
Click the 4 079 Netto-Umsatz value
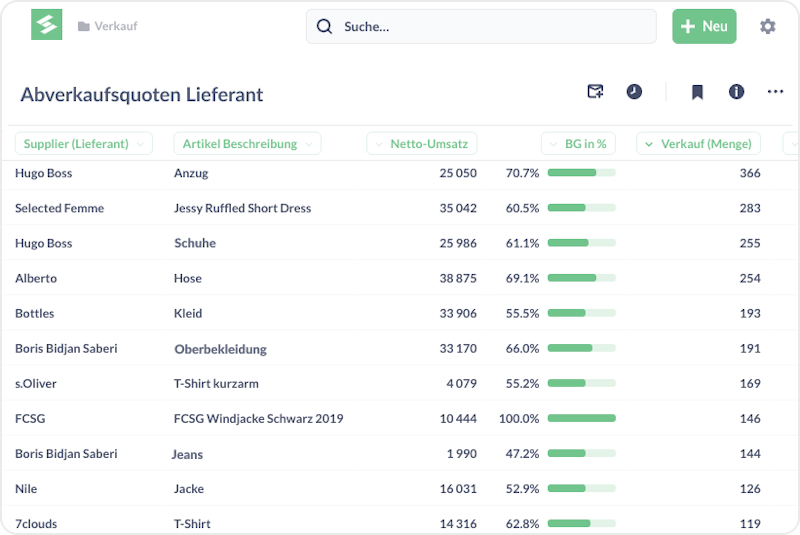pyautogui.click(x=462, y=384)
